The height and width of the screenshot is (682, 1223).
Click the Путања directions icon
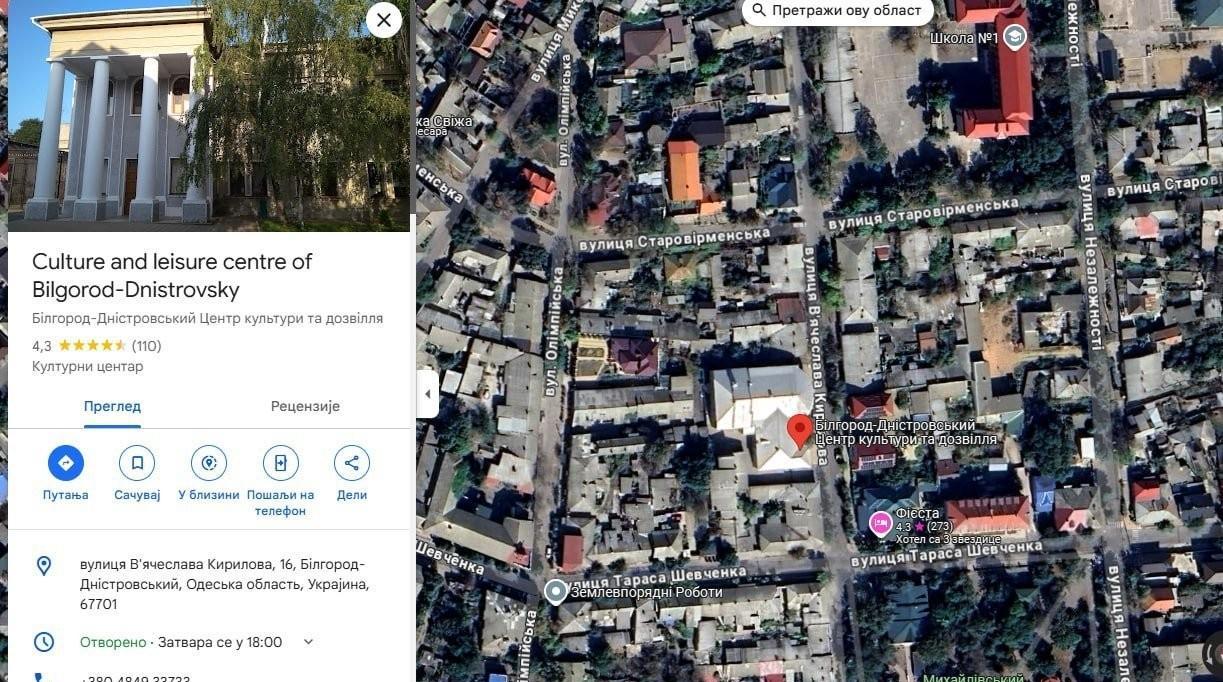[66, 463]
